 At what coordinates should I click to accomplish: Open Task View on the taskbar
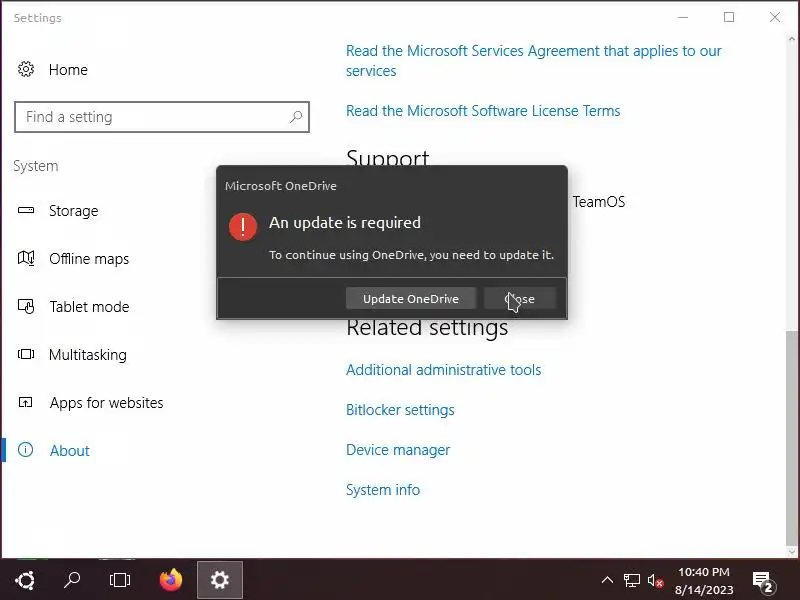coord(120,580)
